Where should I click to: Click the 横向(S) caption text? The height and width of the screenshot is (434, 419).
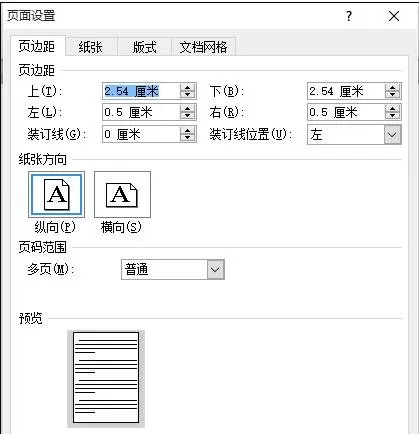121,227
